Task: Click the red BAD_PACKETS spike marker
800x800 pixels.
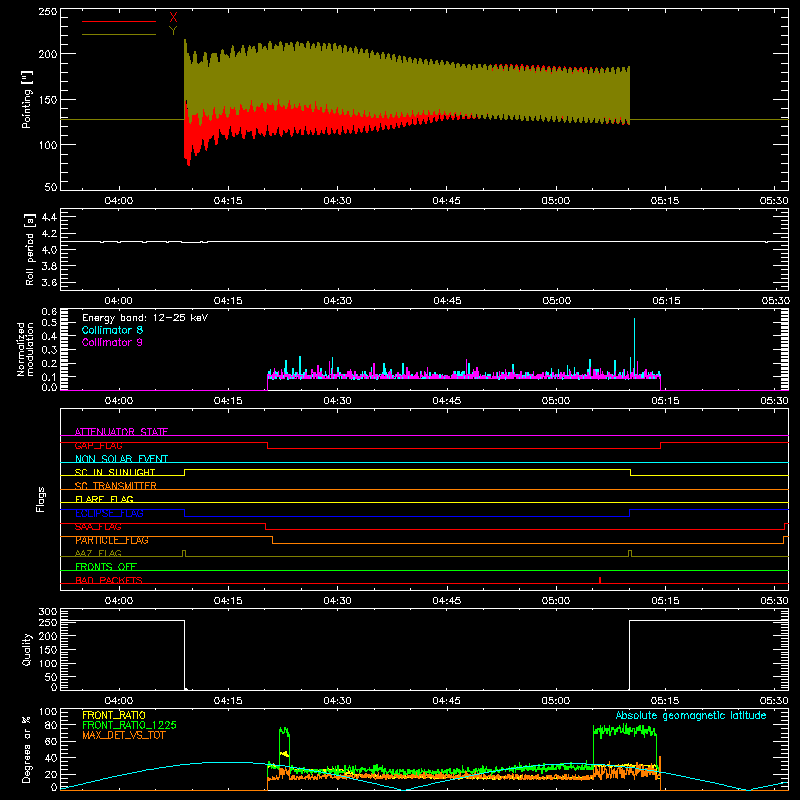Action: pyautogui.click(x=600, y=580)
